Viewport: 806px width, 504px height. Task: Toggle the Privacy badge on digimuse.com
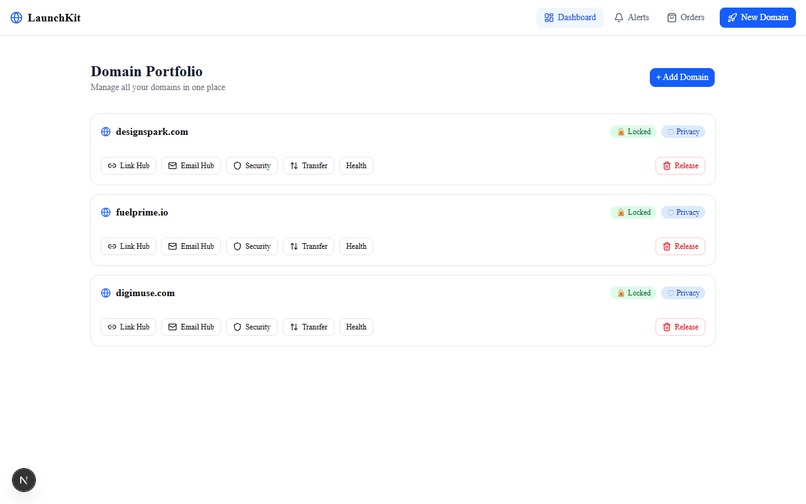[683, 293]
